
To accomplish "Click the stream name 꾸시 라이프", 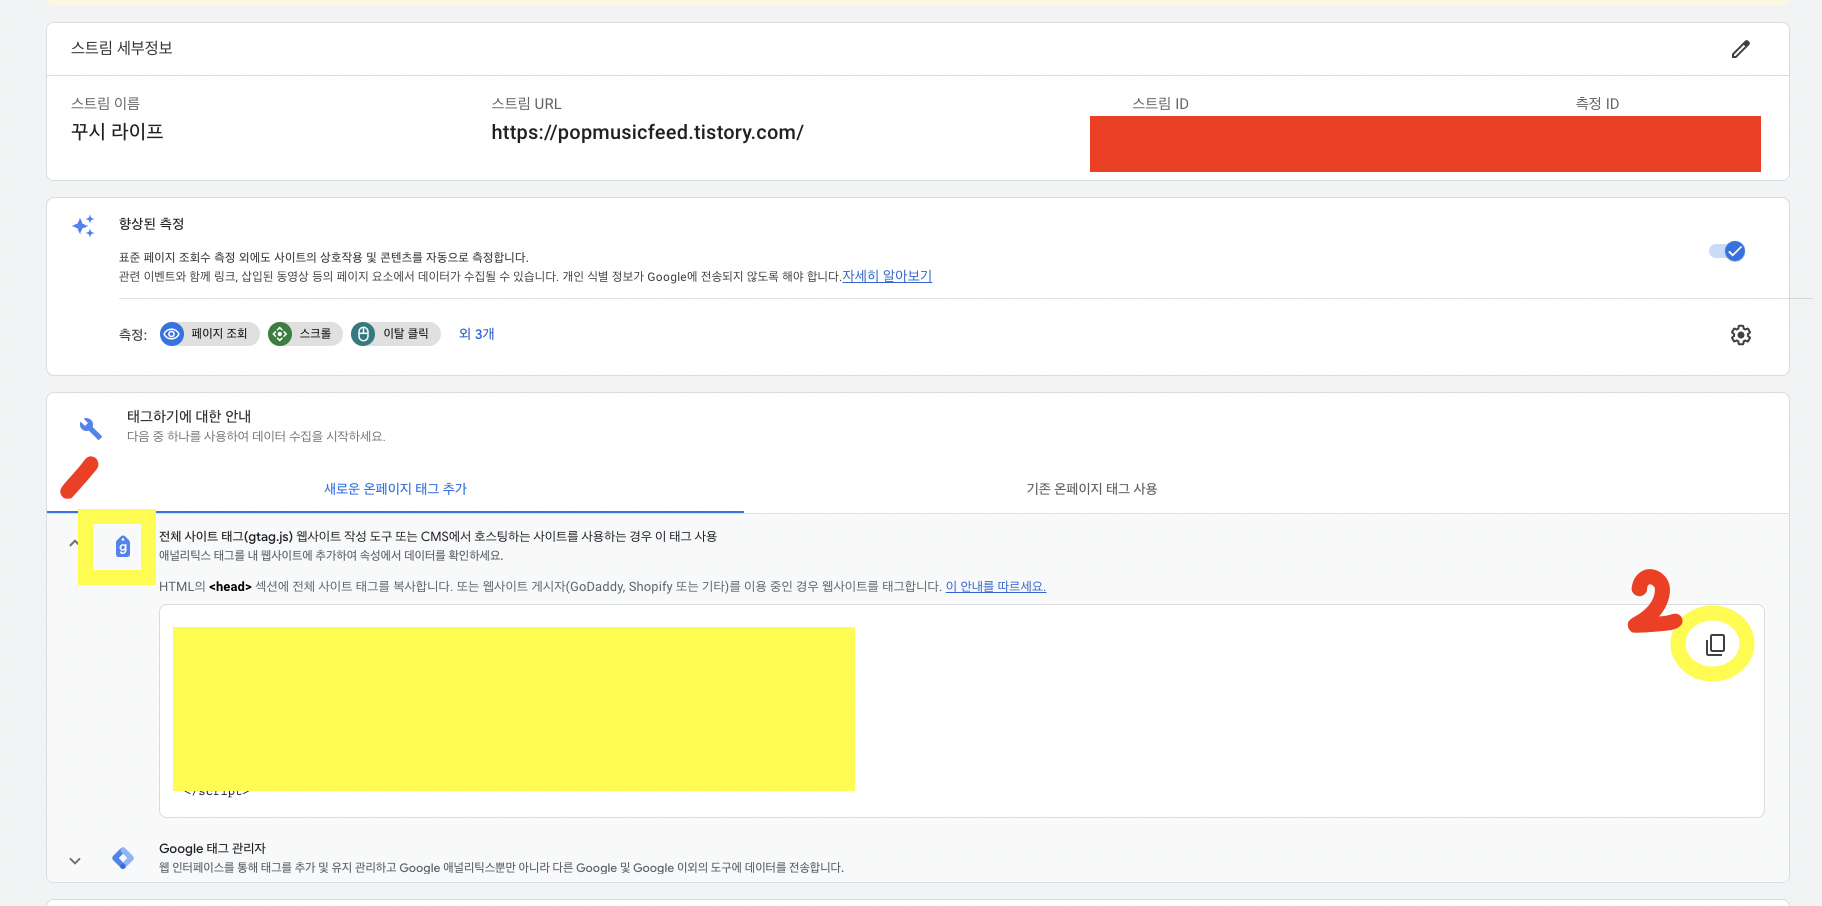I will pos(117,131).
